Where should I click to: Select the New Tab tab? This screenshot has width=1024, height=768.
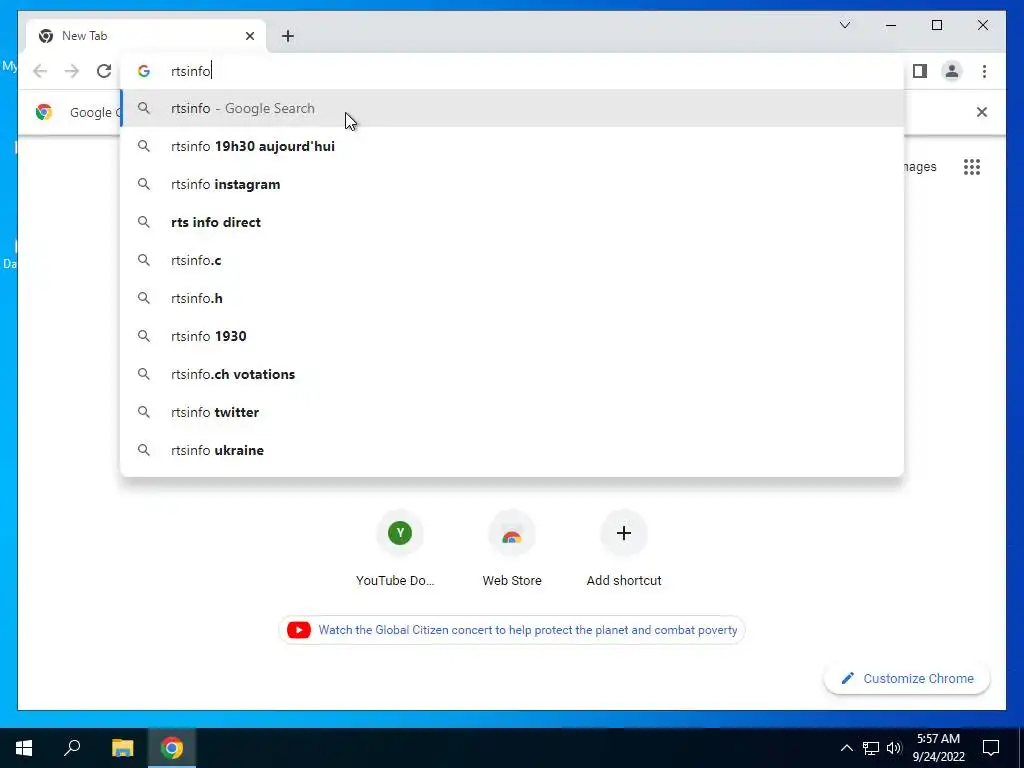[147, 36]
